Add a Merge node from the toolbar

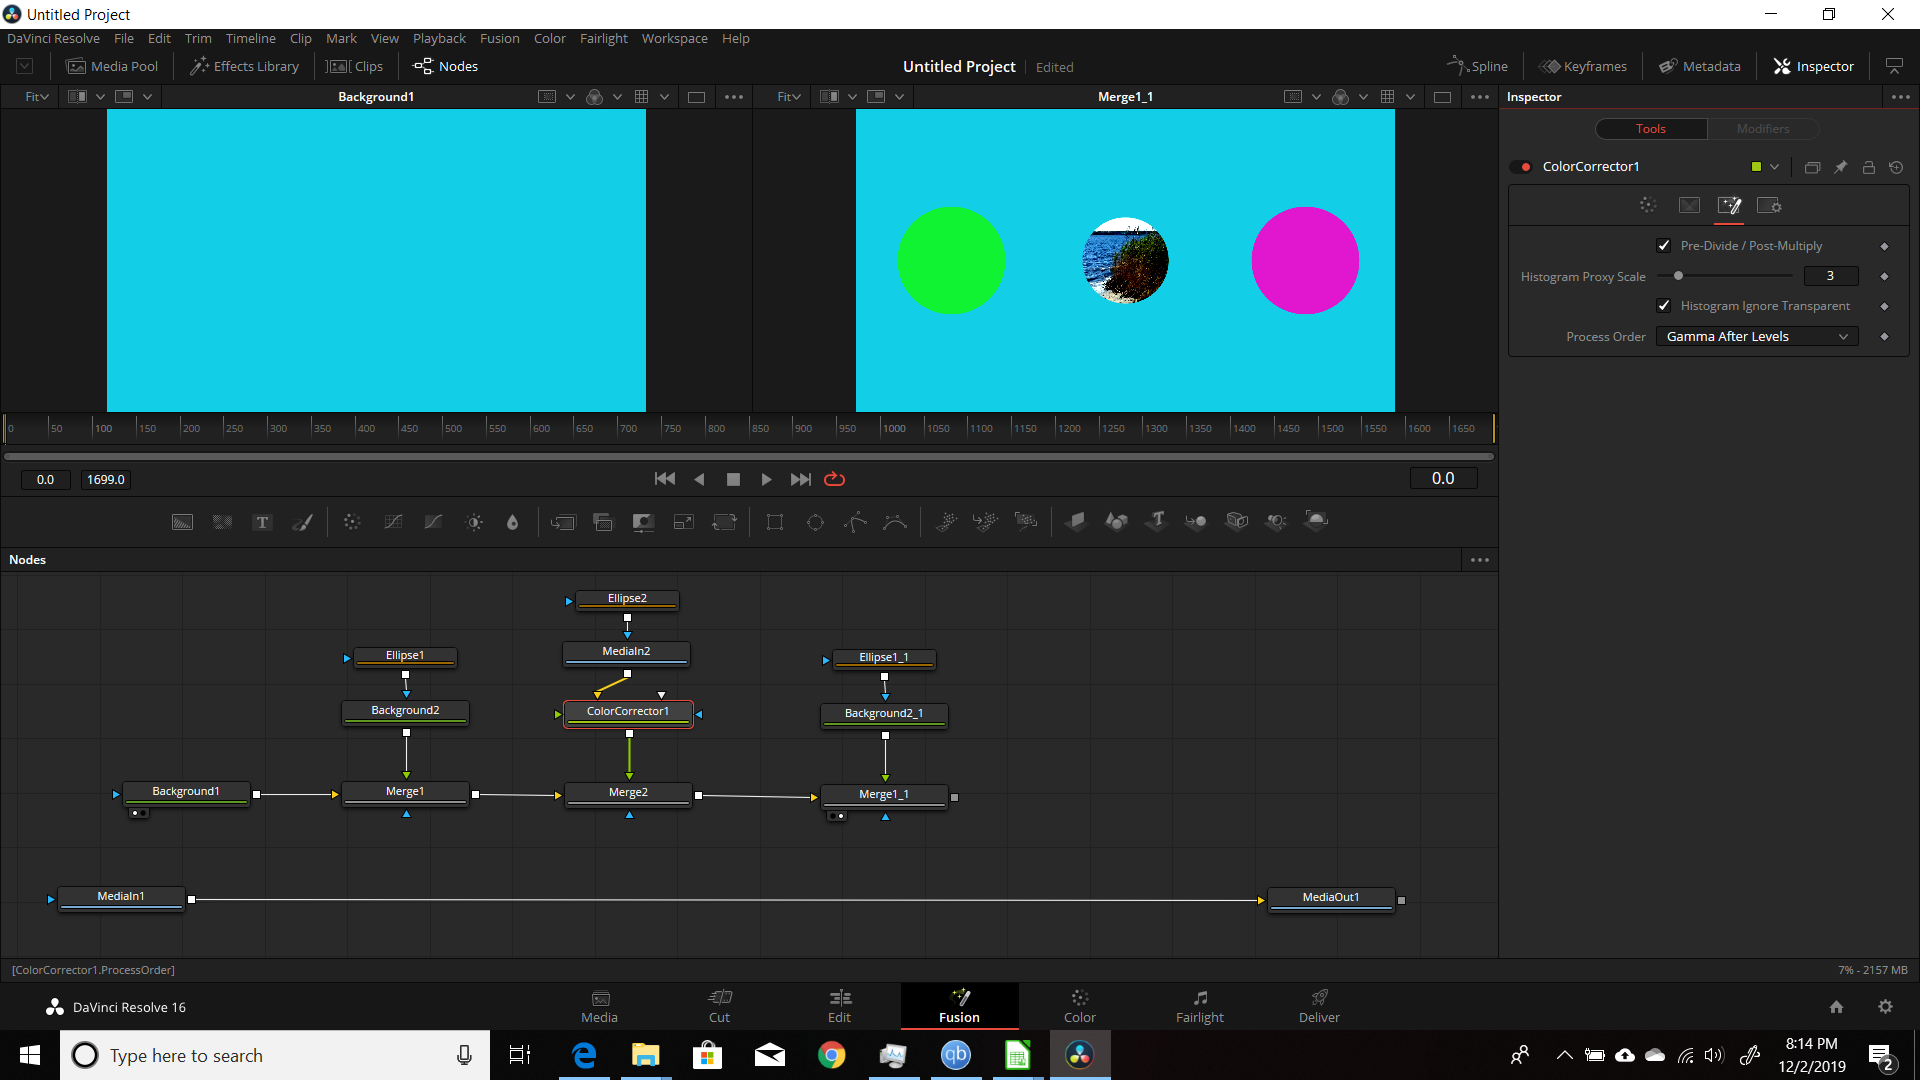click(x=563, y=522)
